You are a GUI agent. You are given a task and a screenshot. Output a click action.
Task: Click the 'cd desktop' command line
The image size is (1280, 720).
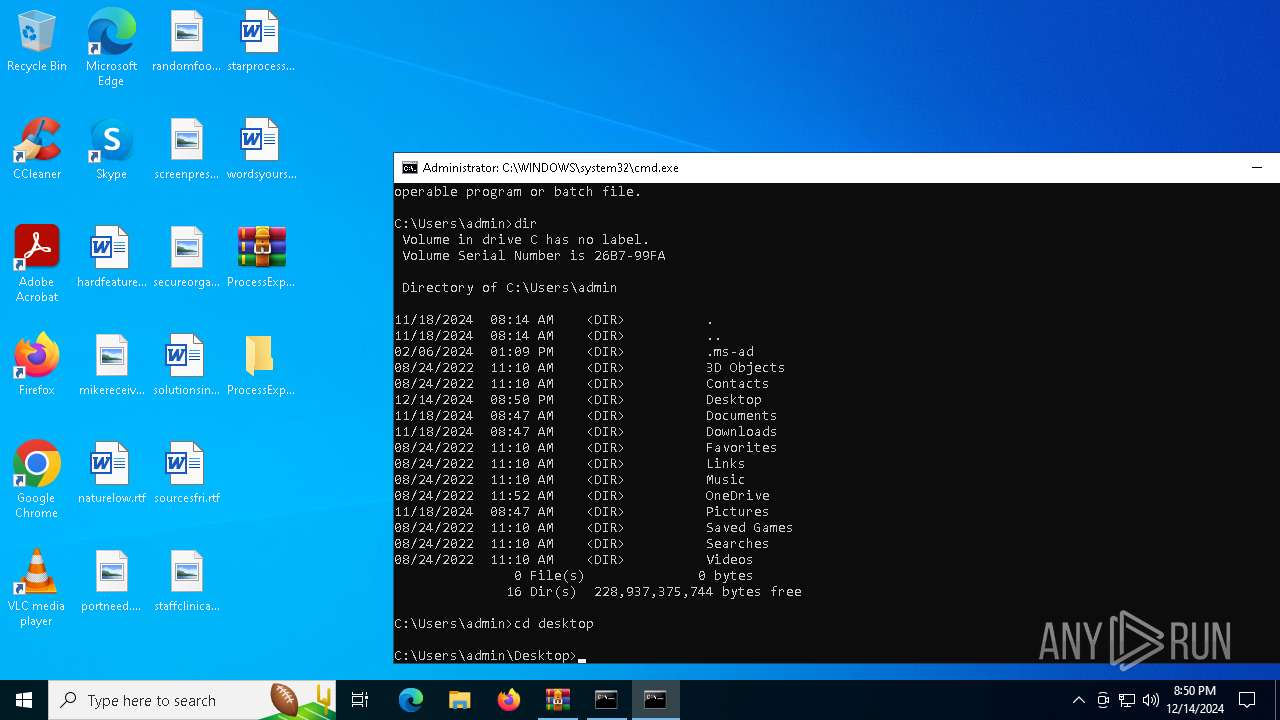494,624
